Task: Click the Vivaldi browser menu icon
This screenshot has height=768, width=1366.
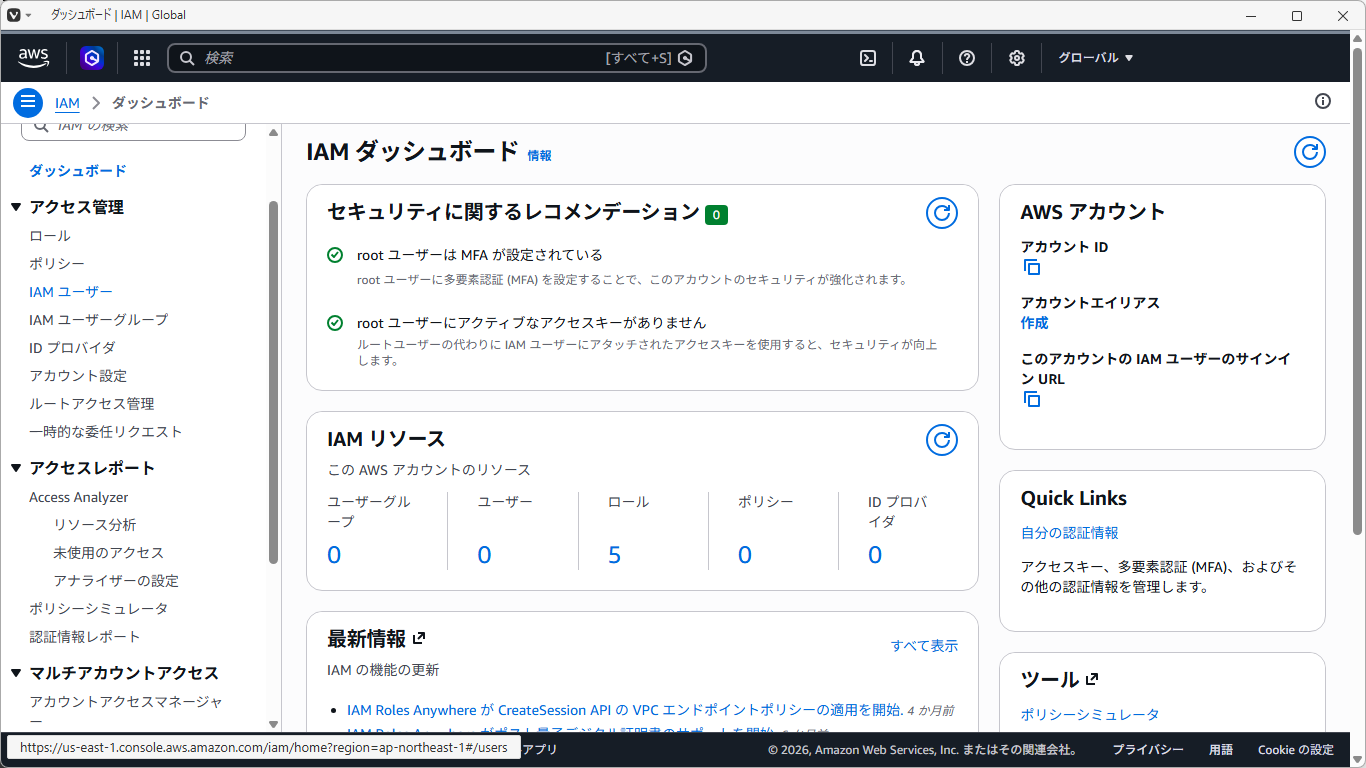Action: [14, 15]
